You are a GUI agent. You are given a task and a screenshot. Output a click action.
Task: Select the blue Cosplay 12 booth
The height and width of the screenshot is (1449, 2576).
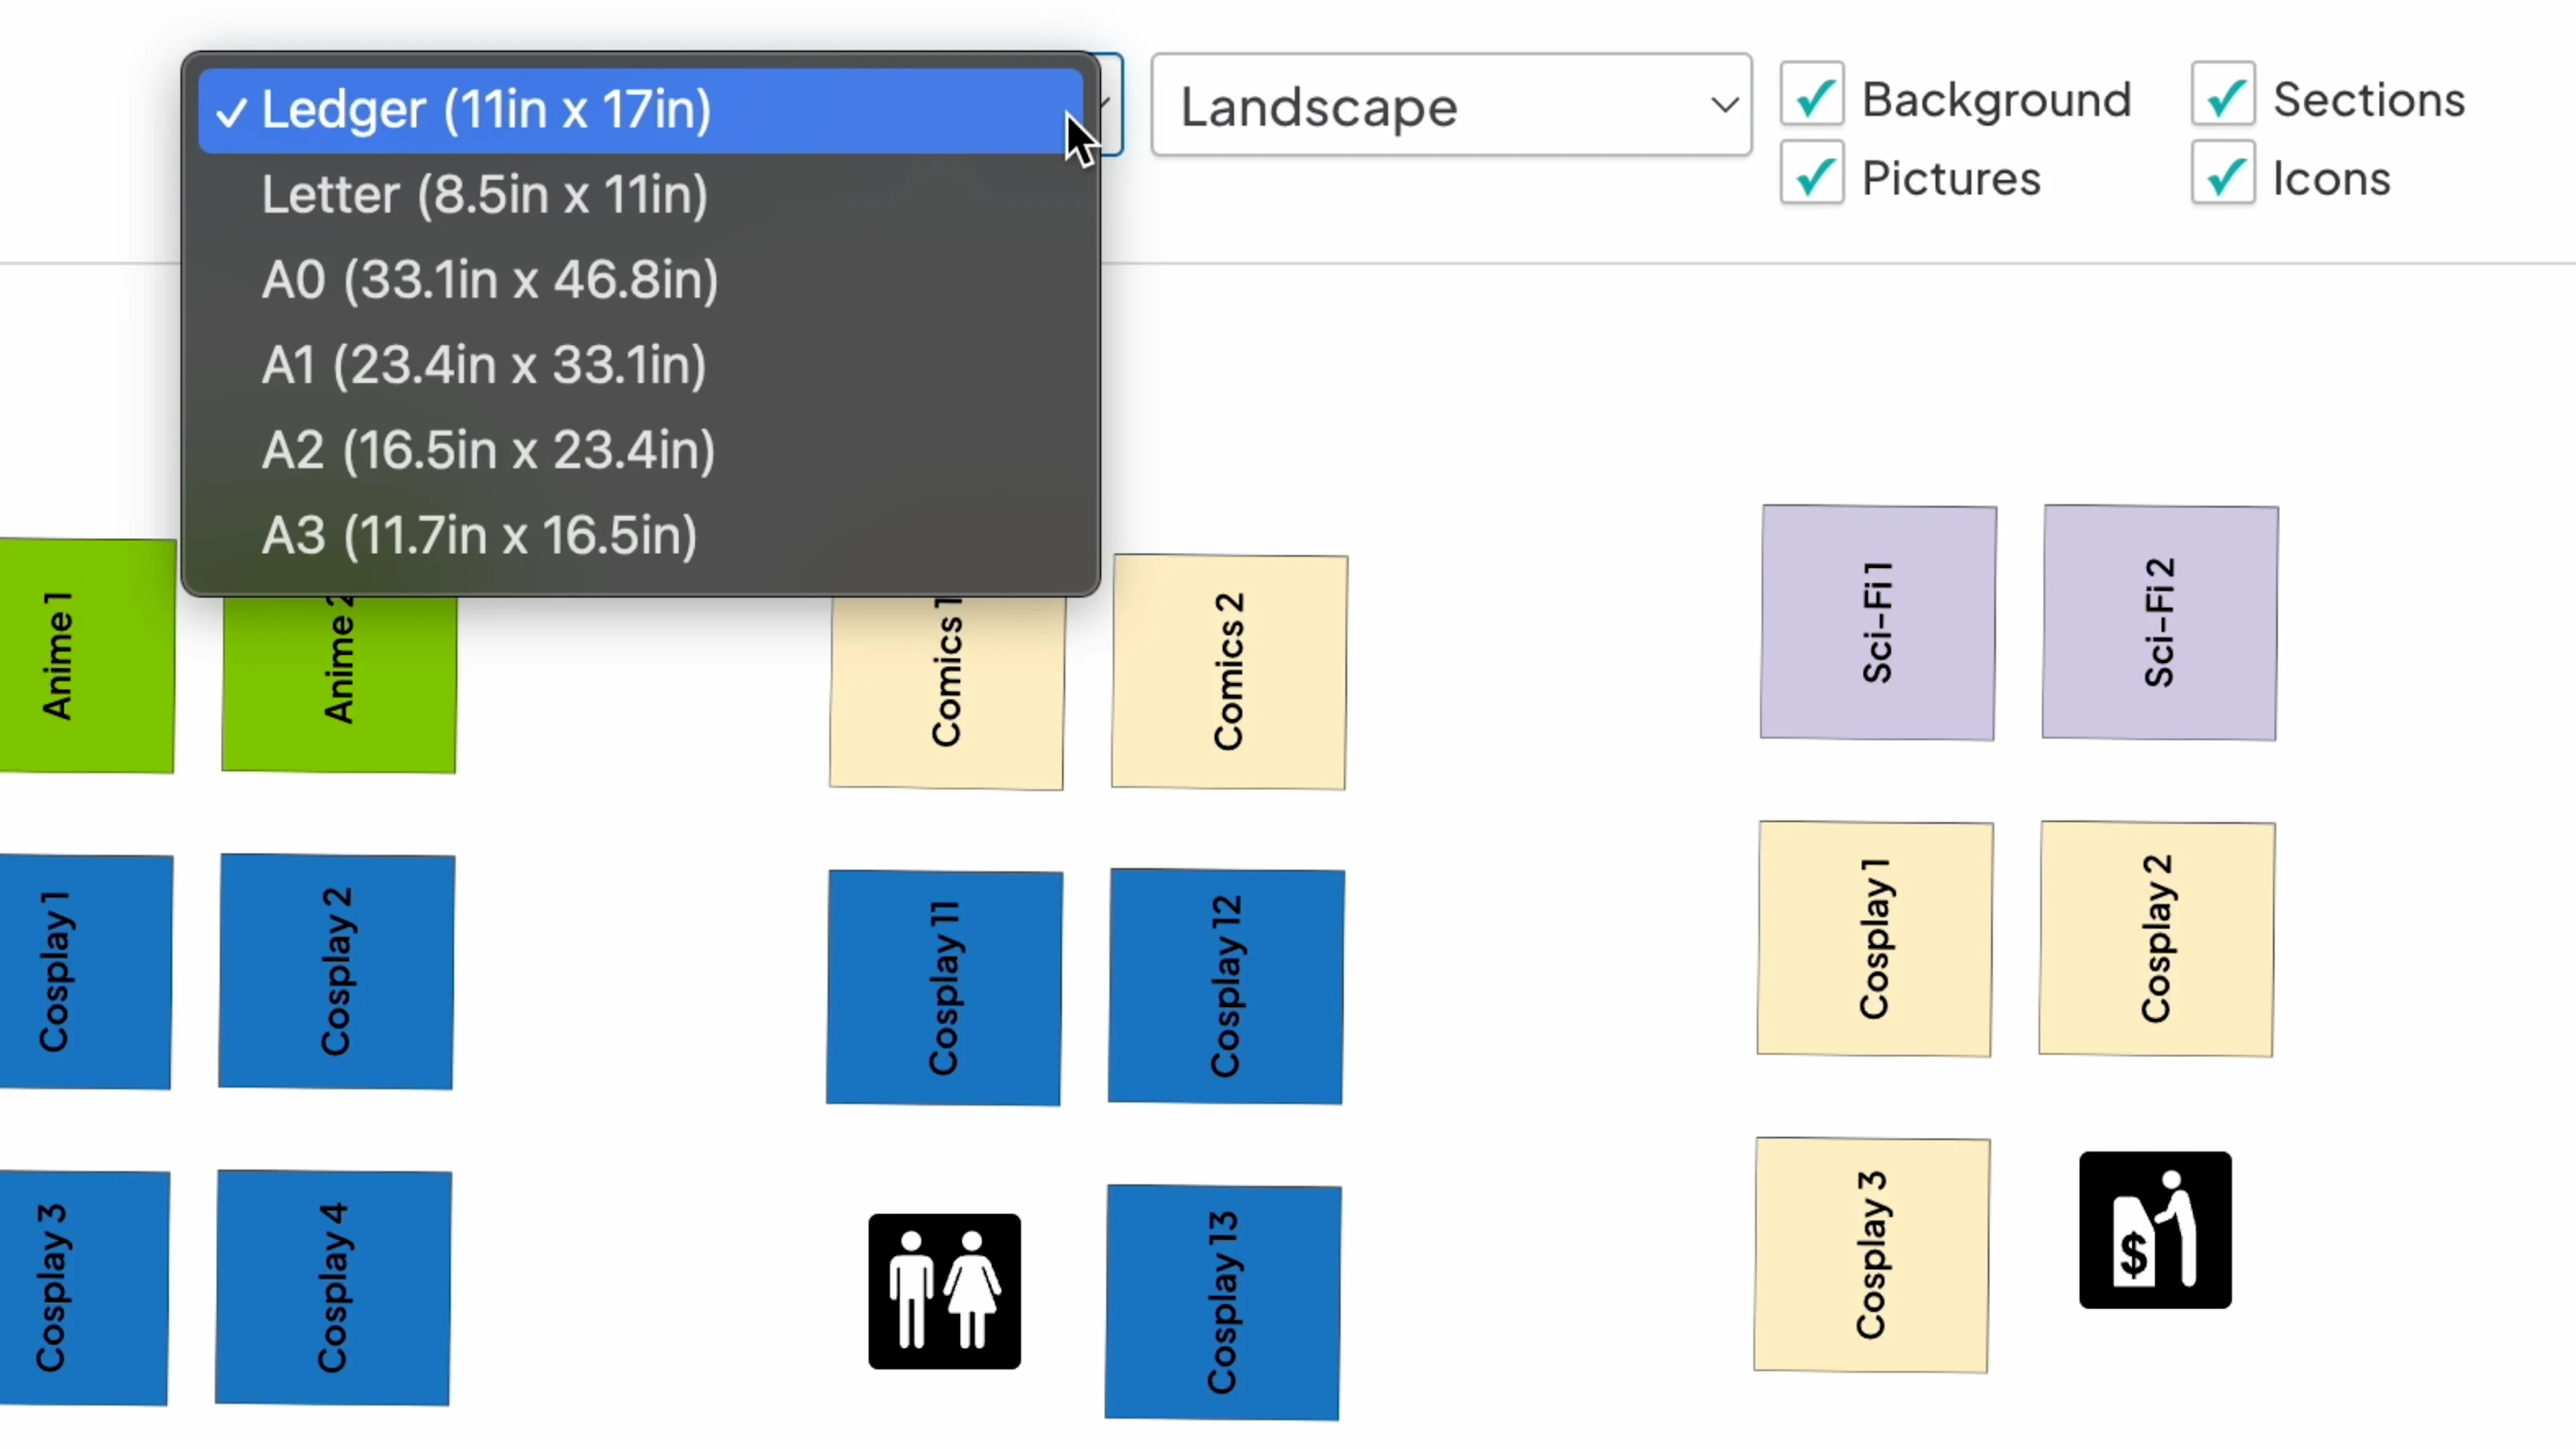[x=1226, y=987]
